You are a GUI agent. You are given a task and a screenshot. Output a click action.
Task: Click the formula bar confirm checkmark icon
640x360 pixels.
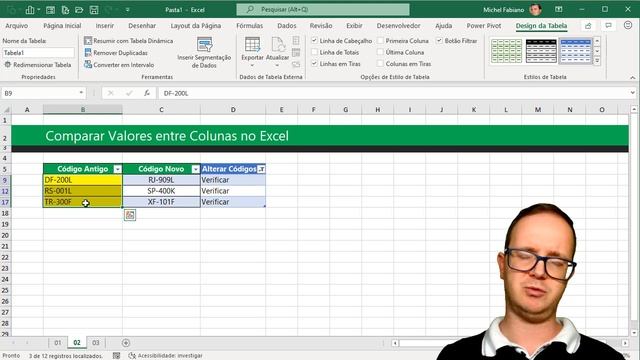(129, 93)
